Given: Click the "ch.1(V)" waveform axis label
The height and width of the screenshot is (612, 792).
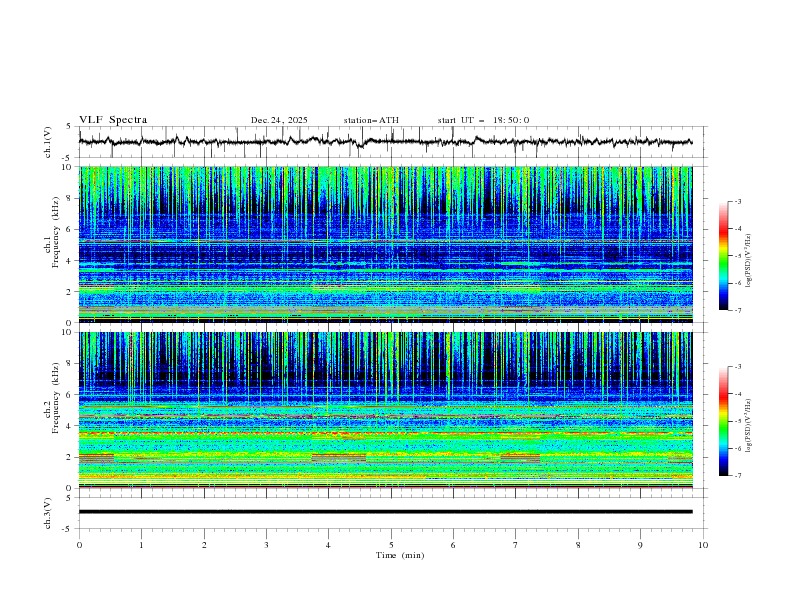Looking at the screenshot, I should pyautogui.click(x=48, y=142).
